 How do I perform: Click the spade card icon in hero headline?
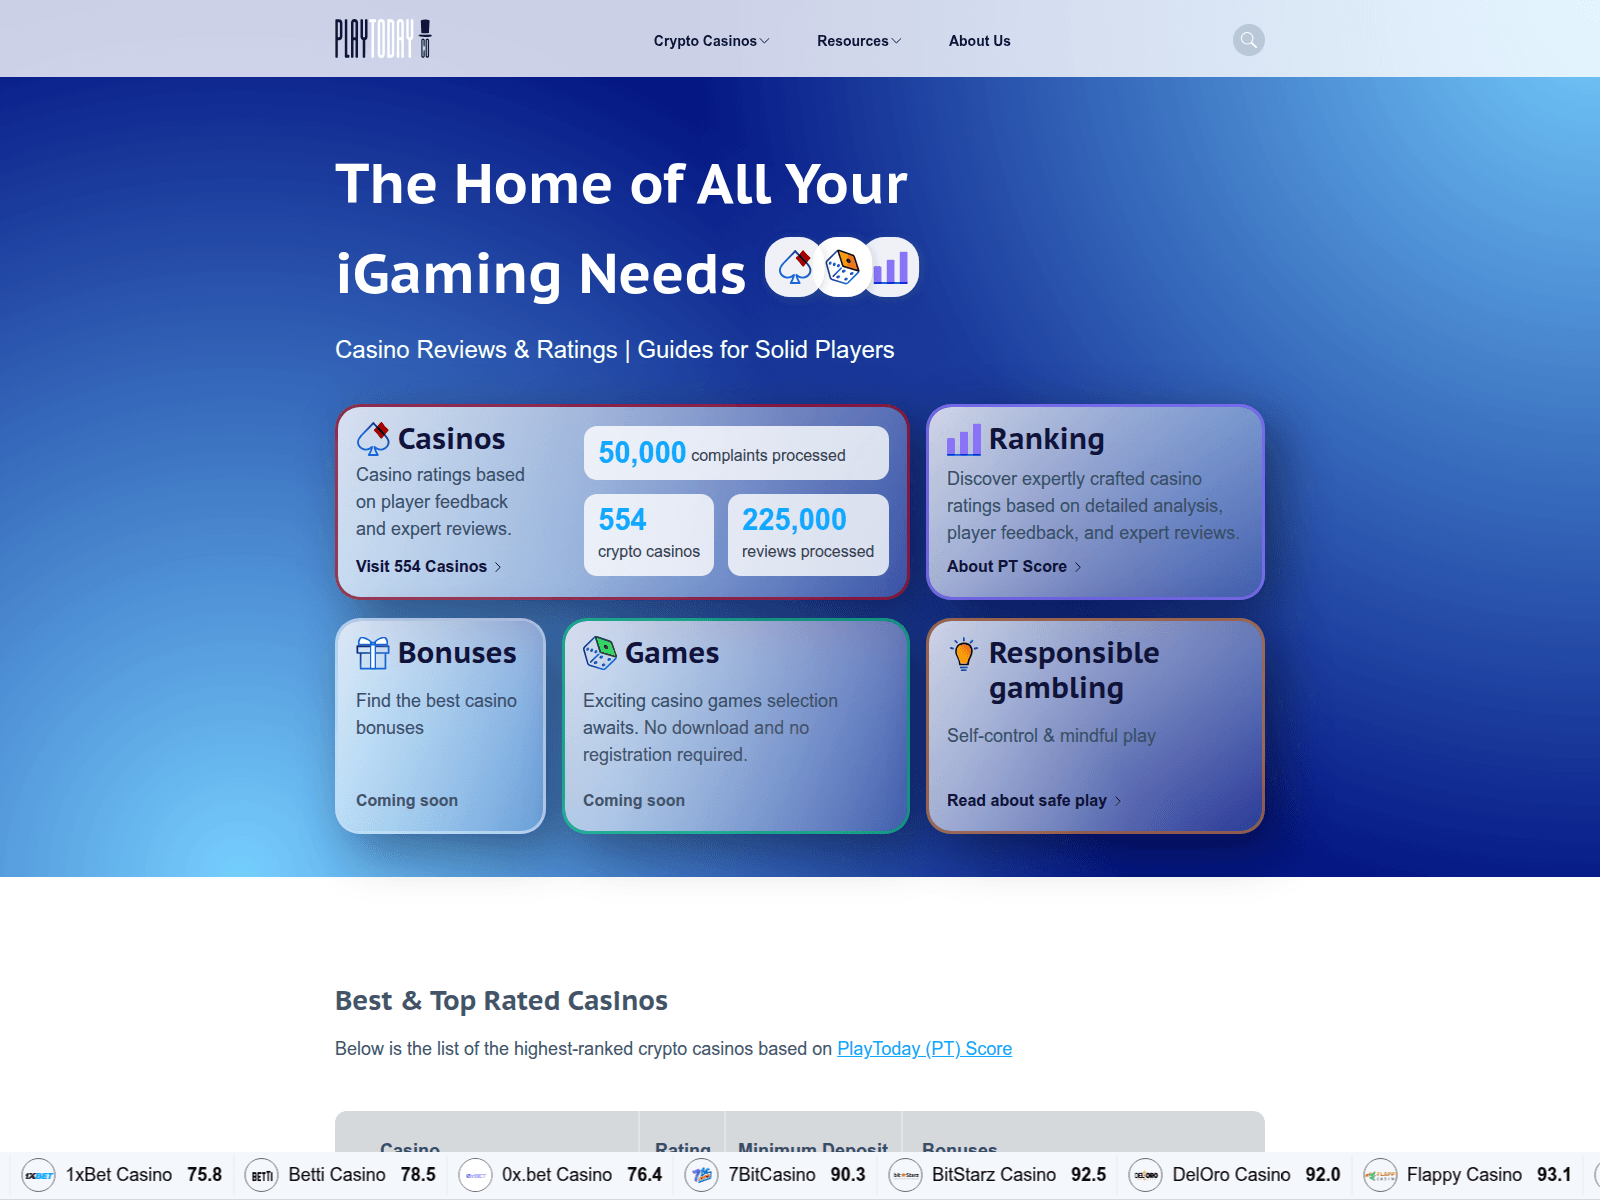(795, 267)
